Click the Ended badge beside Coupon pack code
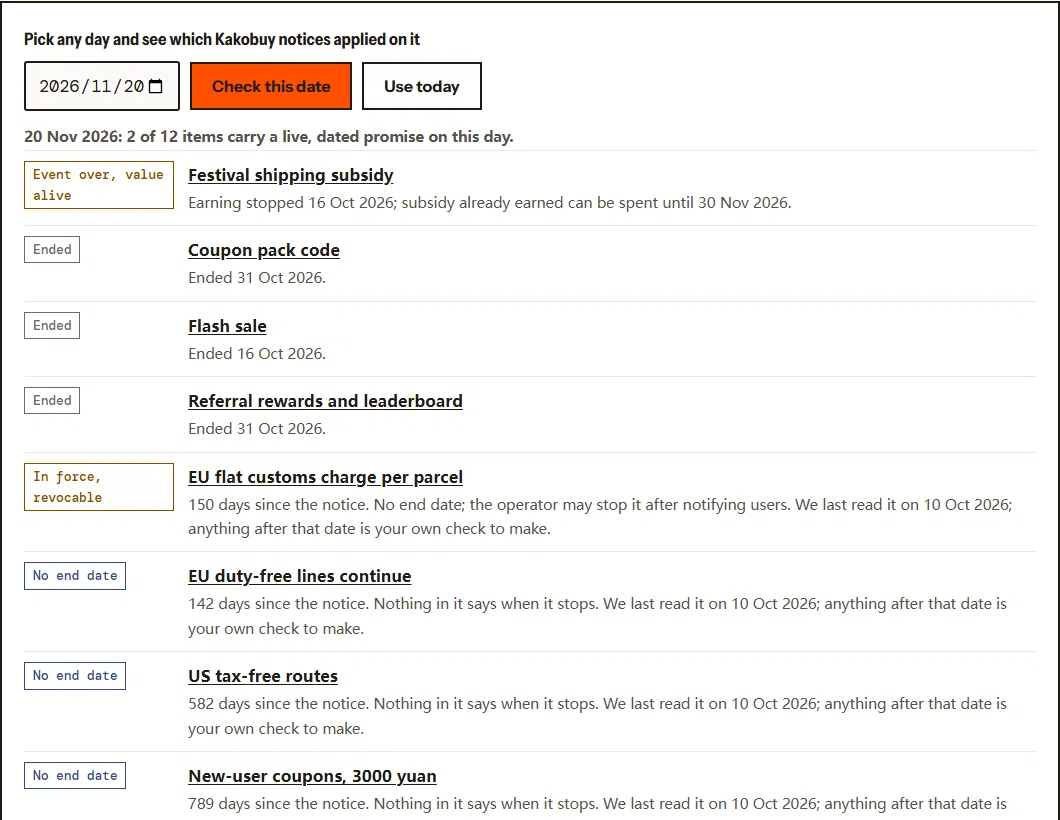The width and height of the screenshot is (1060, 820). pyautogui.click(x=52, y=249)
